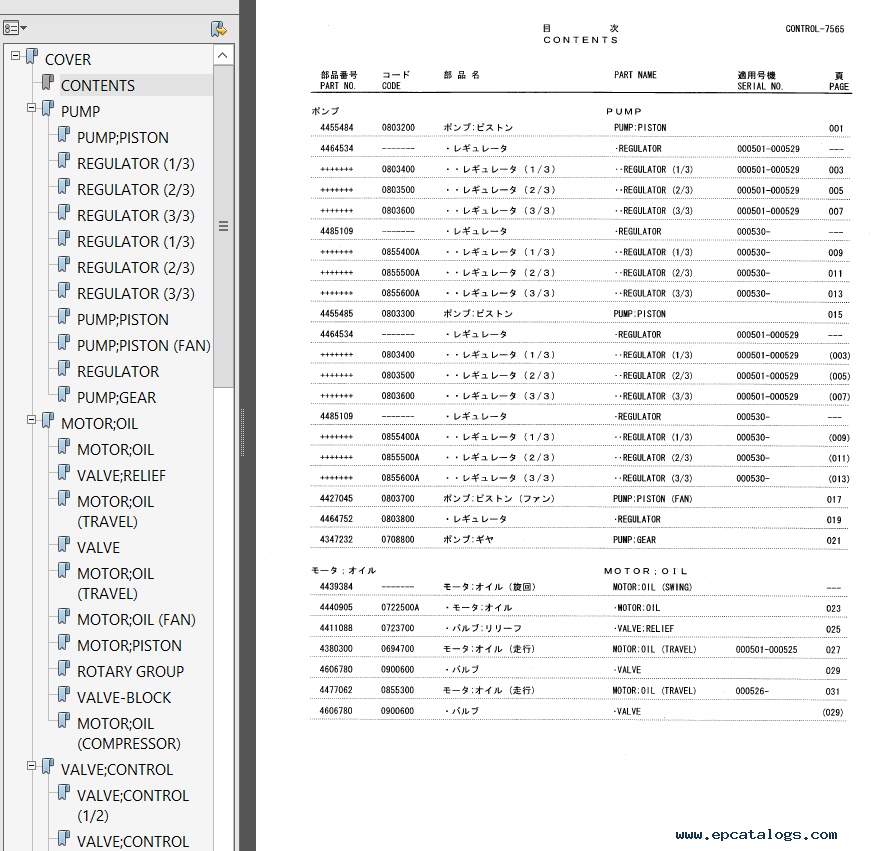Click the bookmarks scrollbar up arrow
888x851 pixels.
(223, 55)
